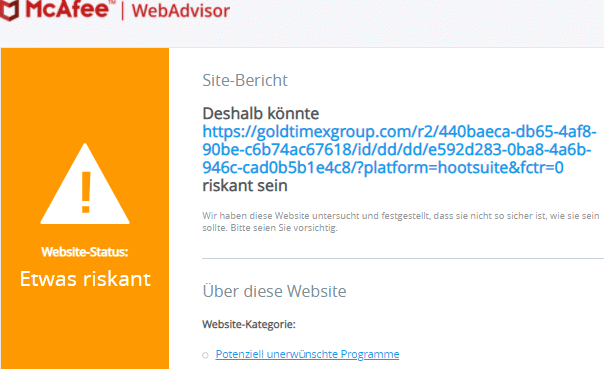Click the 'Etwas riskant' status text
Screen dimensions: 604x369
[x=85, y=279]
